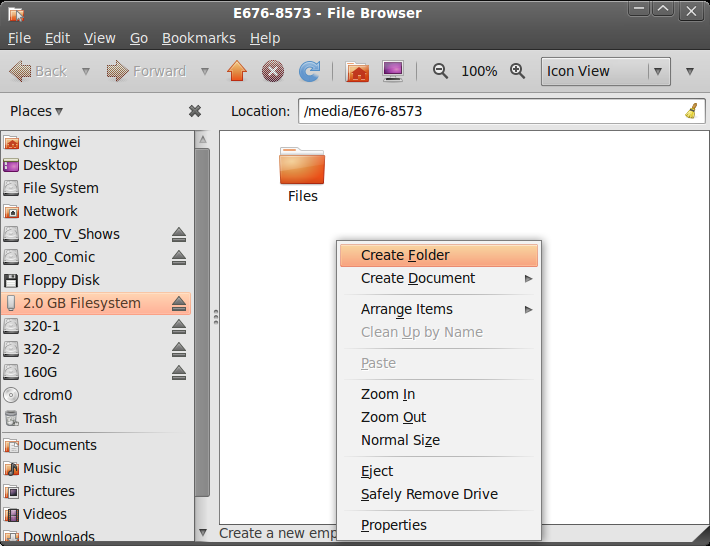
Task: Select Safely Remove Drive menu entry
Action: [x=439, y=494]
